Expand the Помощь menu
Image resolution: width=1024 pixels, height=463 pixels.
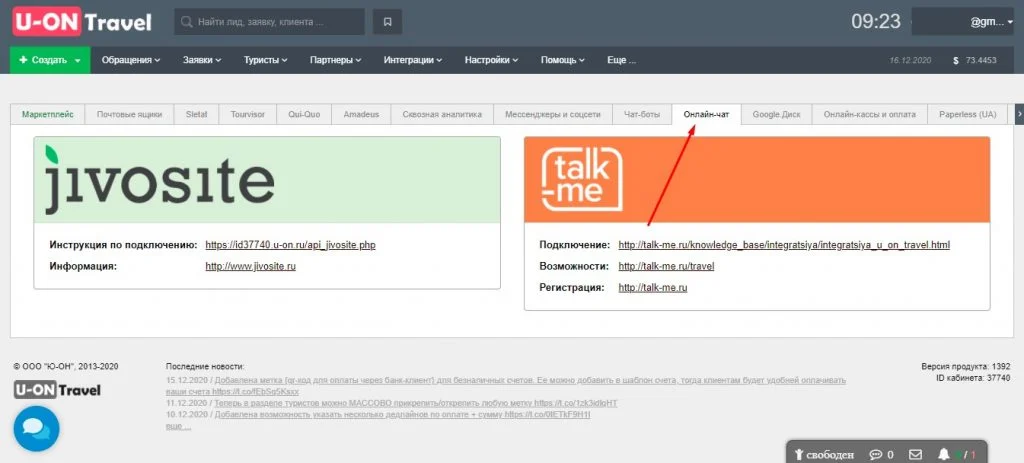tap(563, 60)
